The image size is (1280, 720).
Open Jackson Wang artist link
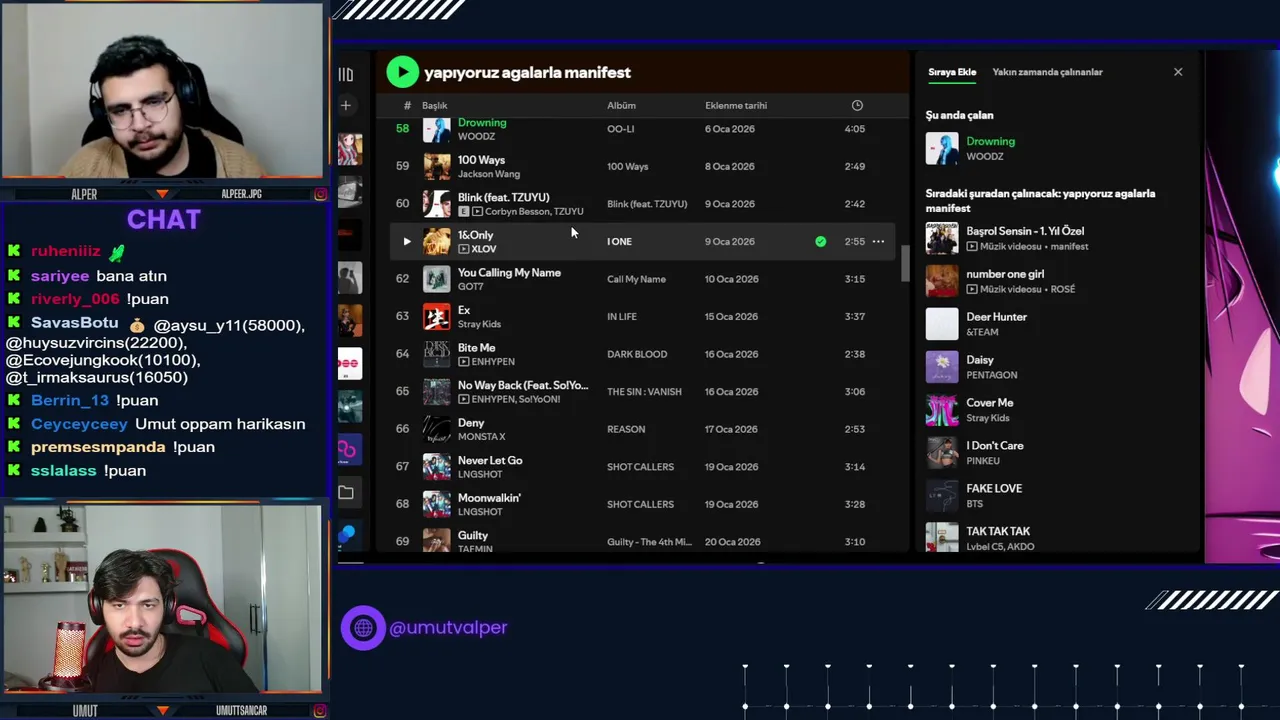[x=489, y=174]
